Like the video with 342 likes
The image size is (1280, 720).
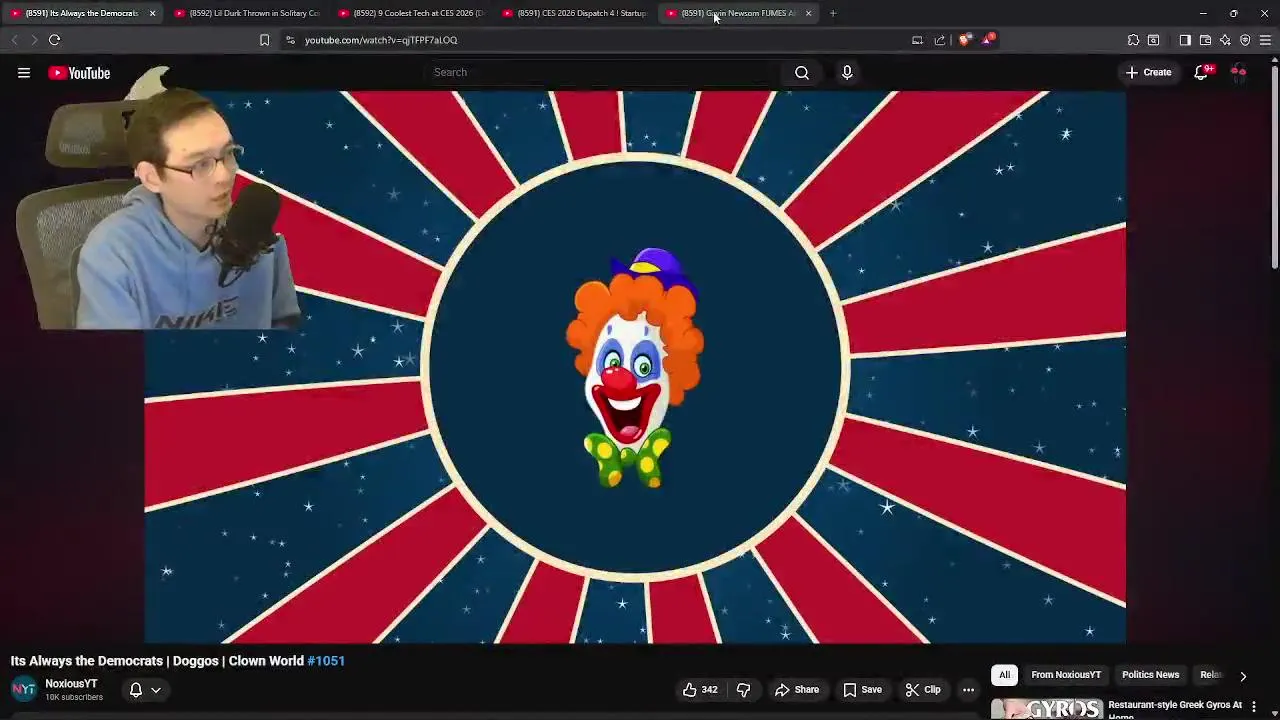[x=700, y=690]
